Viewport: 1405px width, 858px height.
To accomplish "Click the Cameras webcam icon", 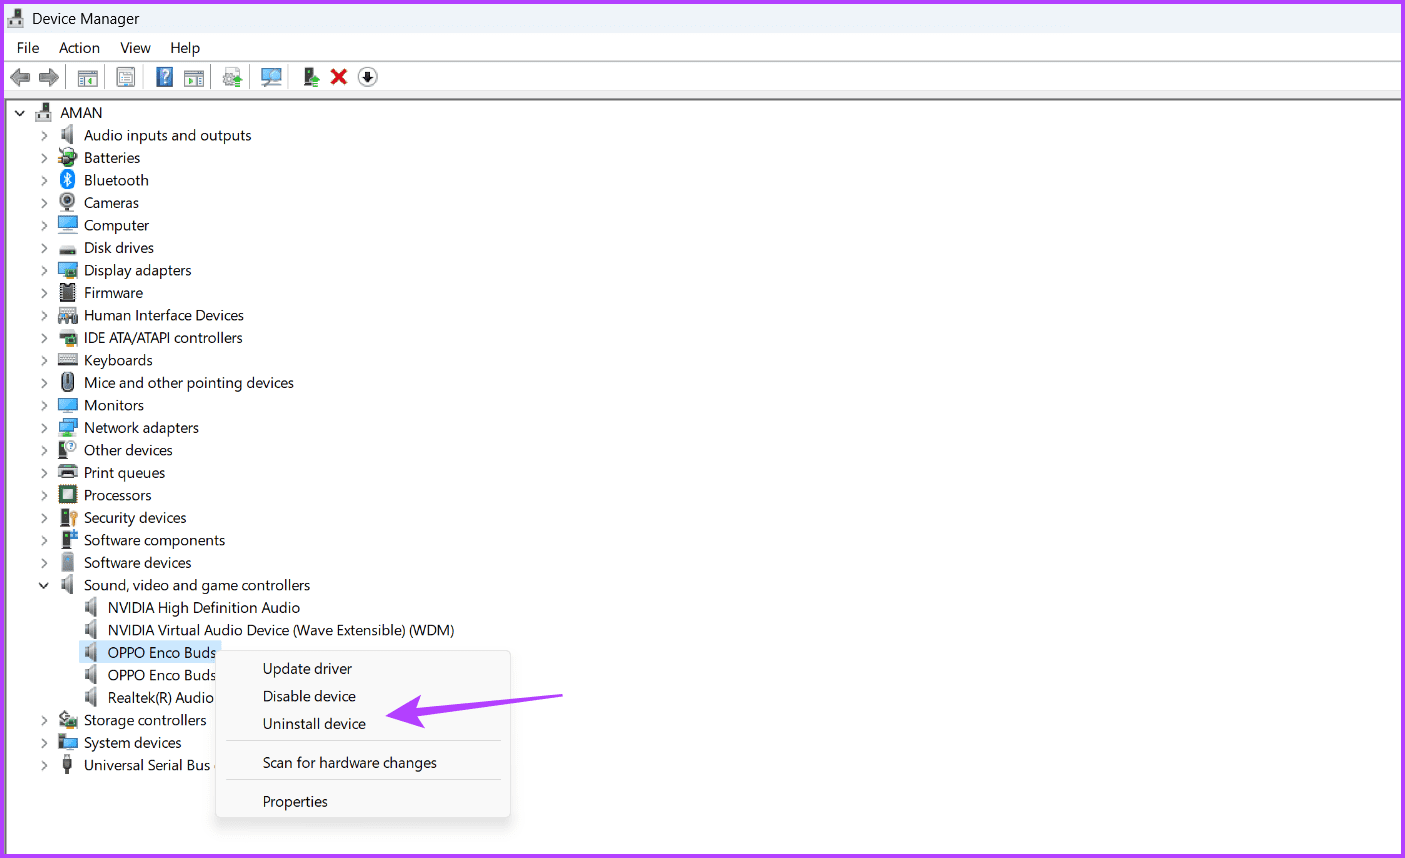I will pyautogui.click(x=67, y=202).
